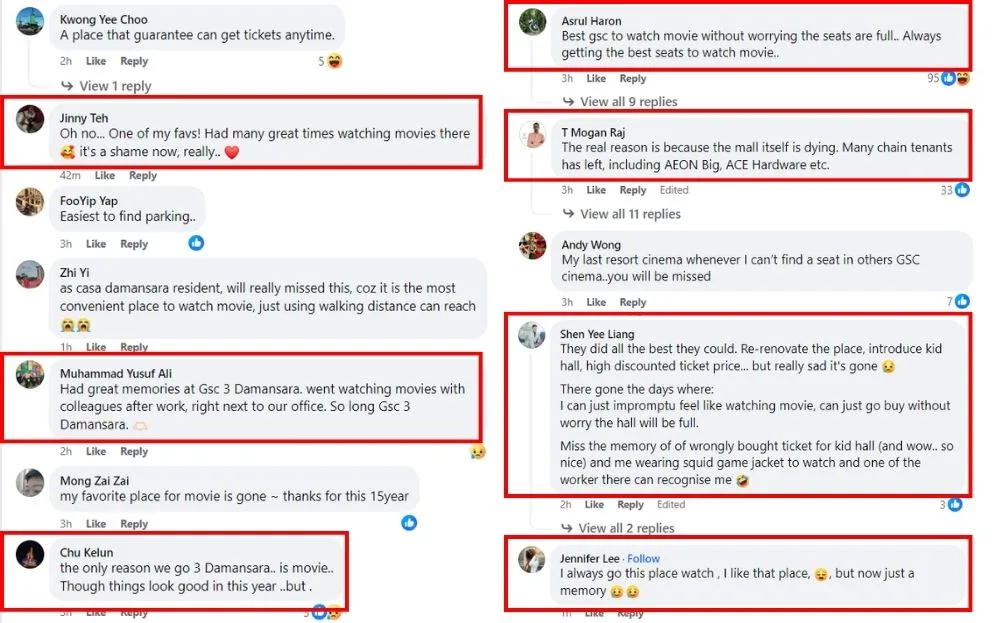Click the like reaction on Mong Zai Zai's comment
Image resolution: width=1000 pixels, height=623 pixels.
click(x=409, y=523)
